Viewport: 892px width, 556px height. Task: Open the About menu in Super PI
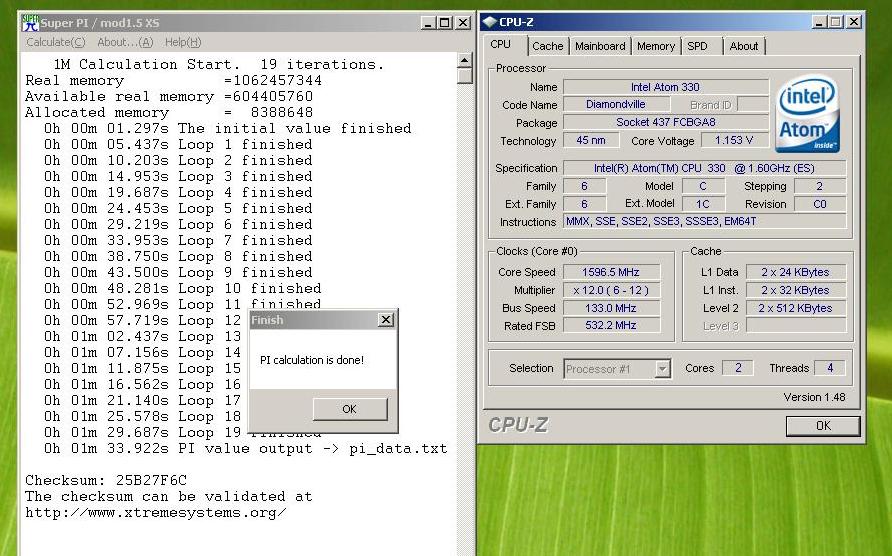[x=125, y=42]
